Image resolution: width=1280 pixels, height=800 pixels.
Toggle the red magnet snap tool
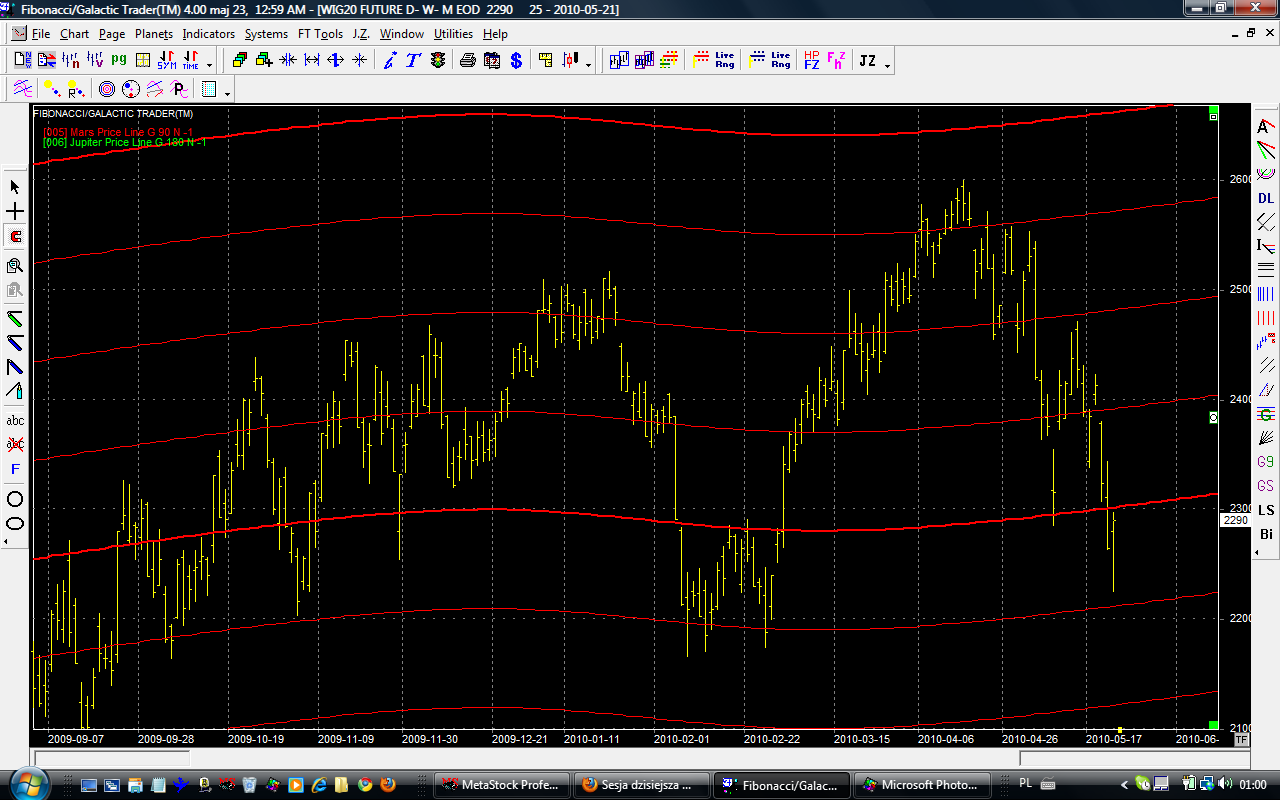point(15,237)
